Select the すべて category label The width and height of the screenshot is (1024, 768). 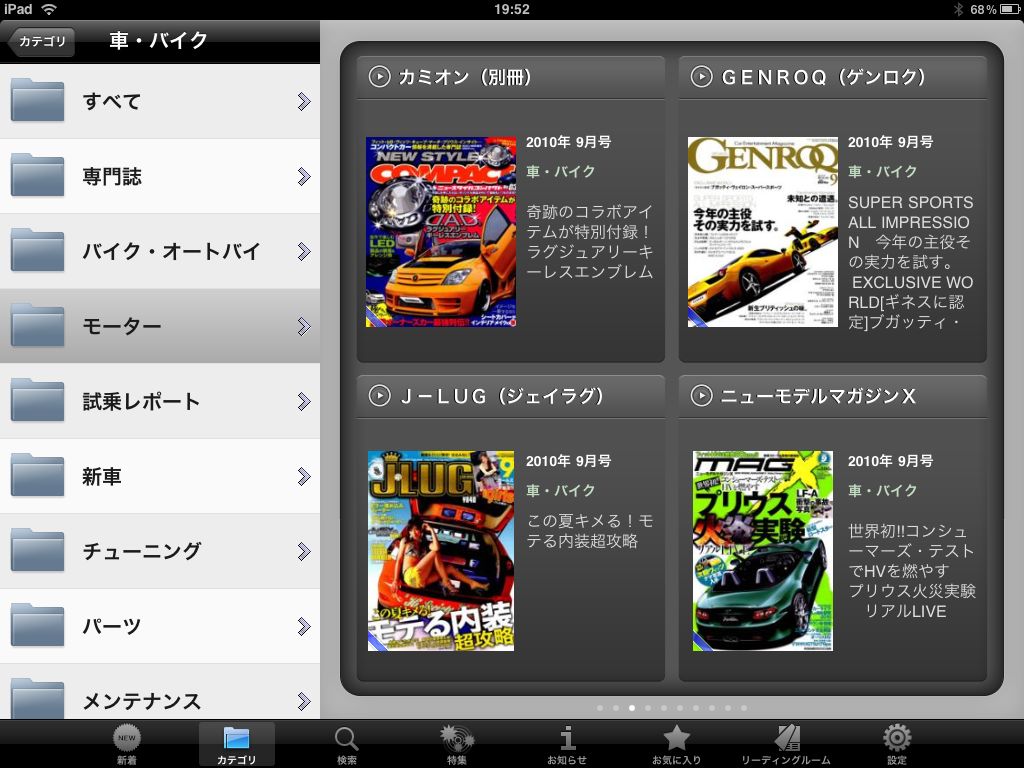pos(112,101)
